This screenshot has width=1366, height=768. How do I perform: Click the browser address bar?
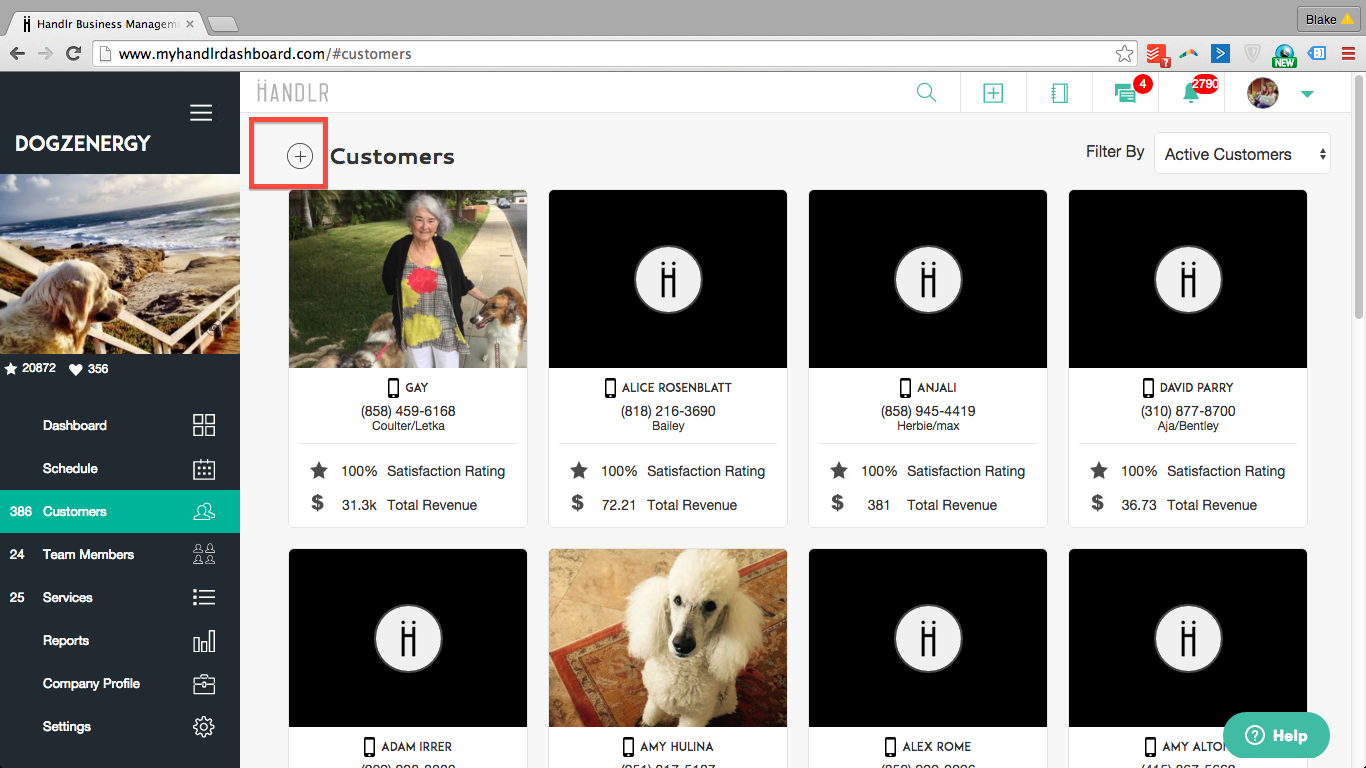coord(600,54)
